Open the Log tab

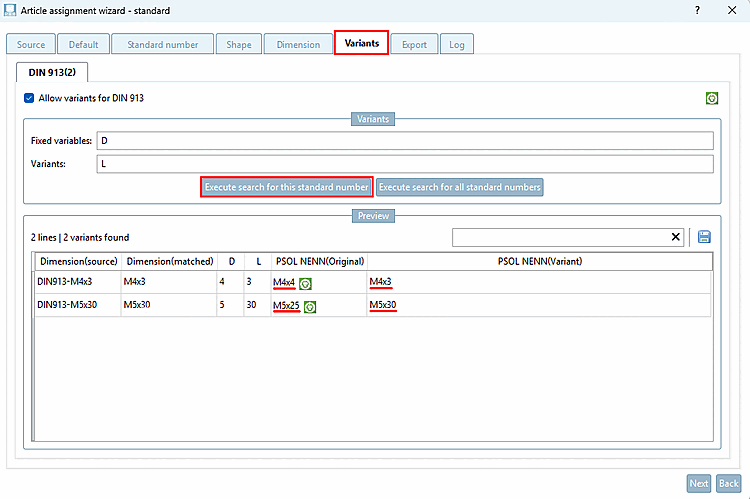pyautogui.click(x=457, y=44)
